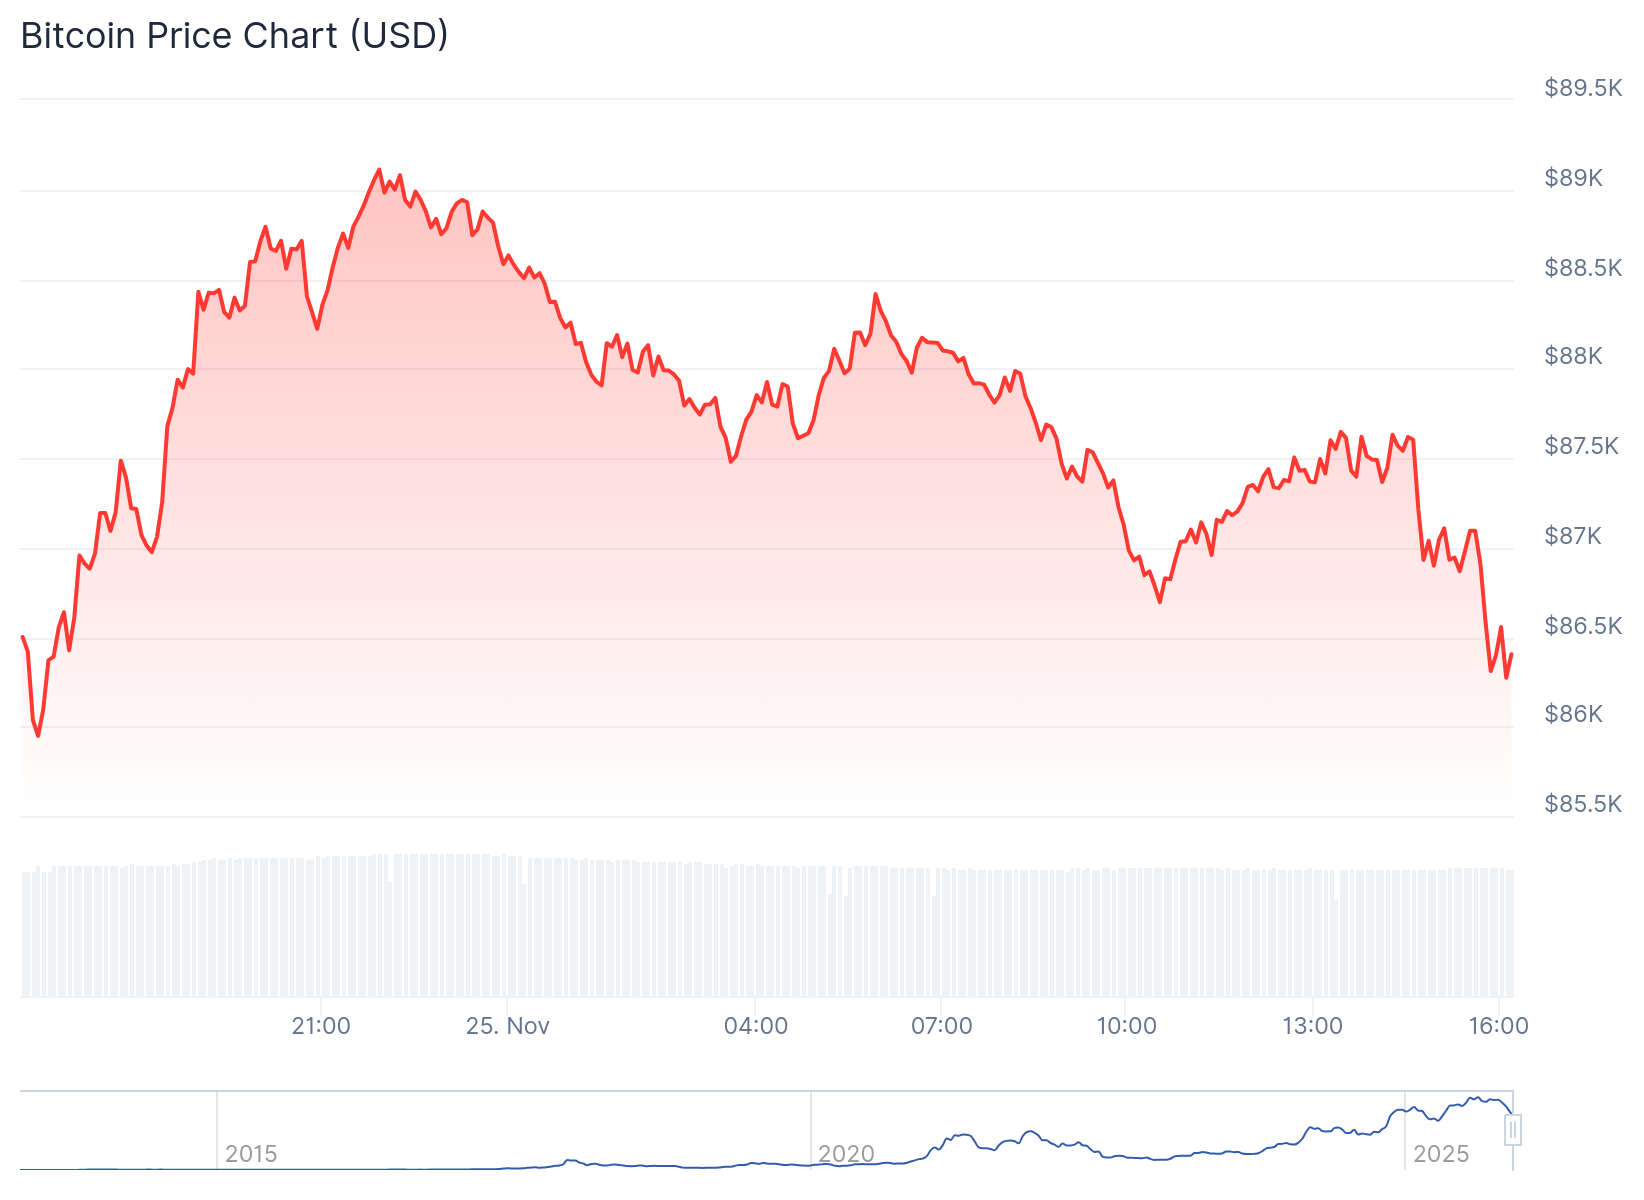Click the 04:00 time axis label
This screenshot has width=1644, height=1200.
pos(756,1026)
